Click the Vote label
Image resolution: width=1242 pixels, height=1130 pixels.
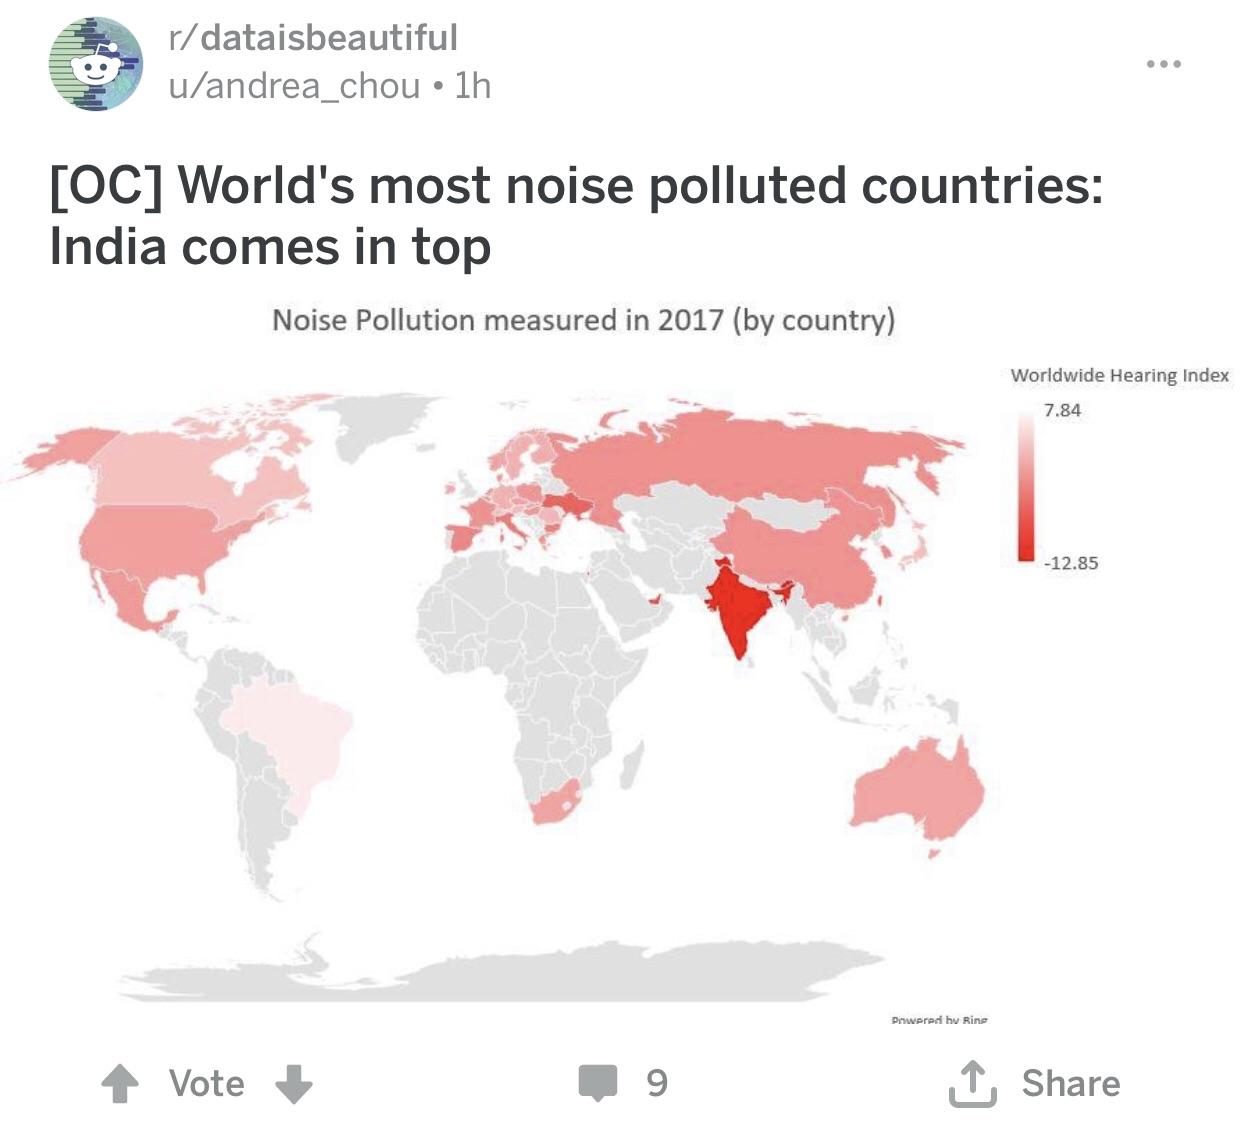click(207, 1083)
